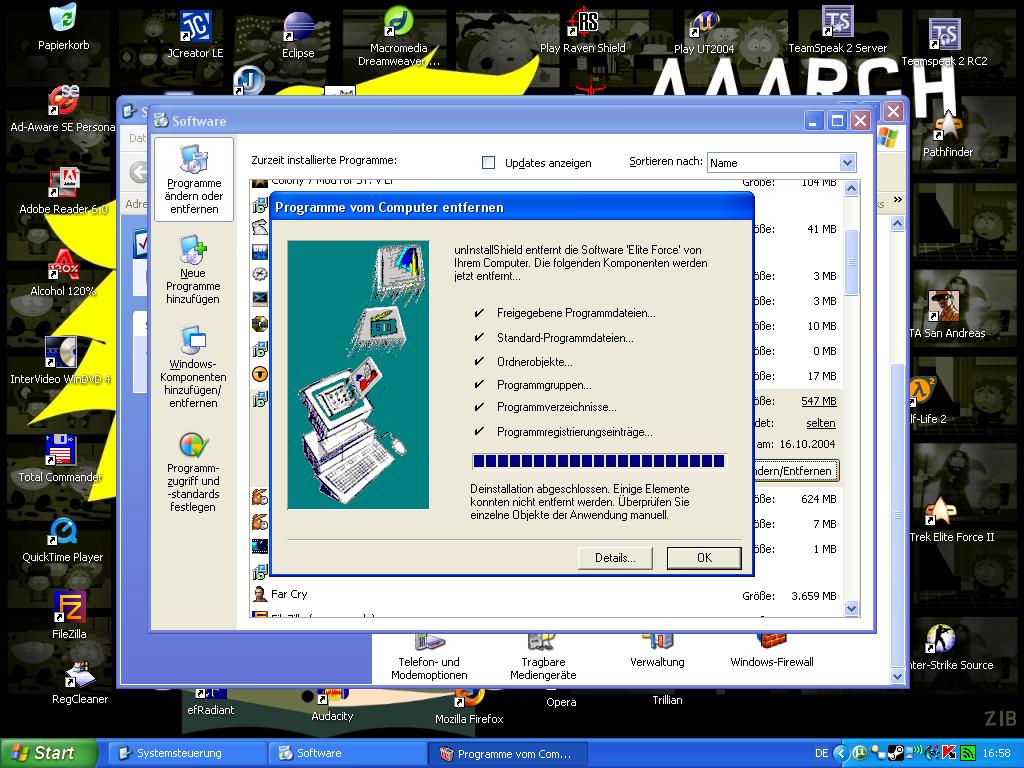Open Ad-Aware SE Personal desktop icon
Viewport: 1024px width, 768px height.
63,108
